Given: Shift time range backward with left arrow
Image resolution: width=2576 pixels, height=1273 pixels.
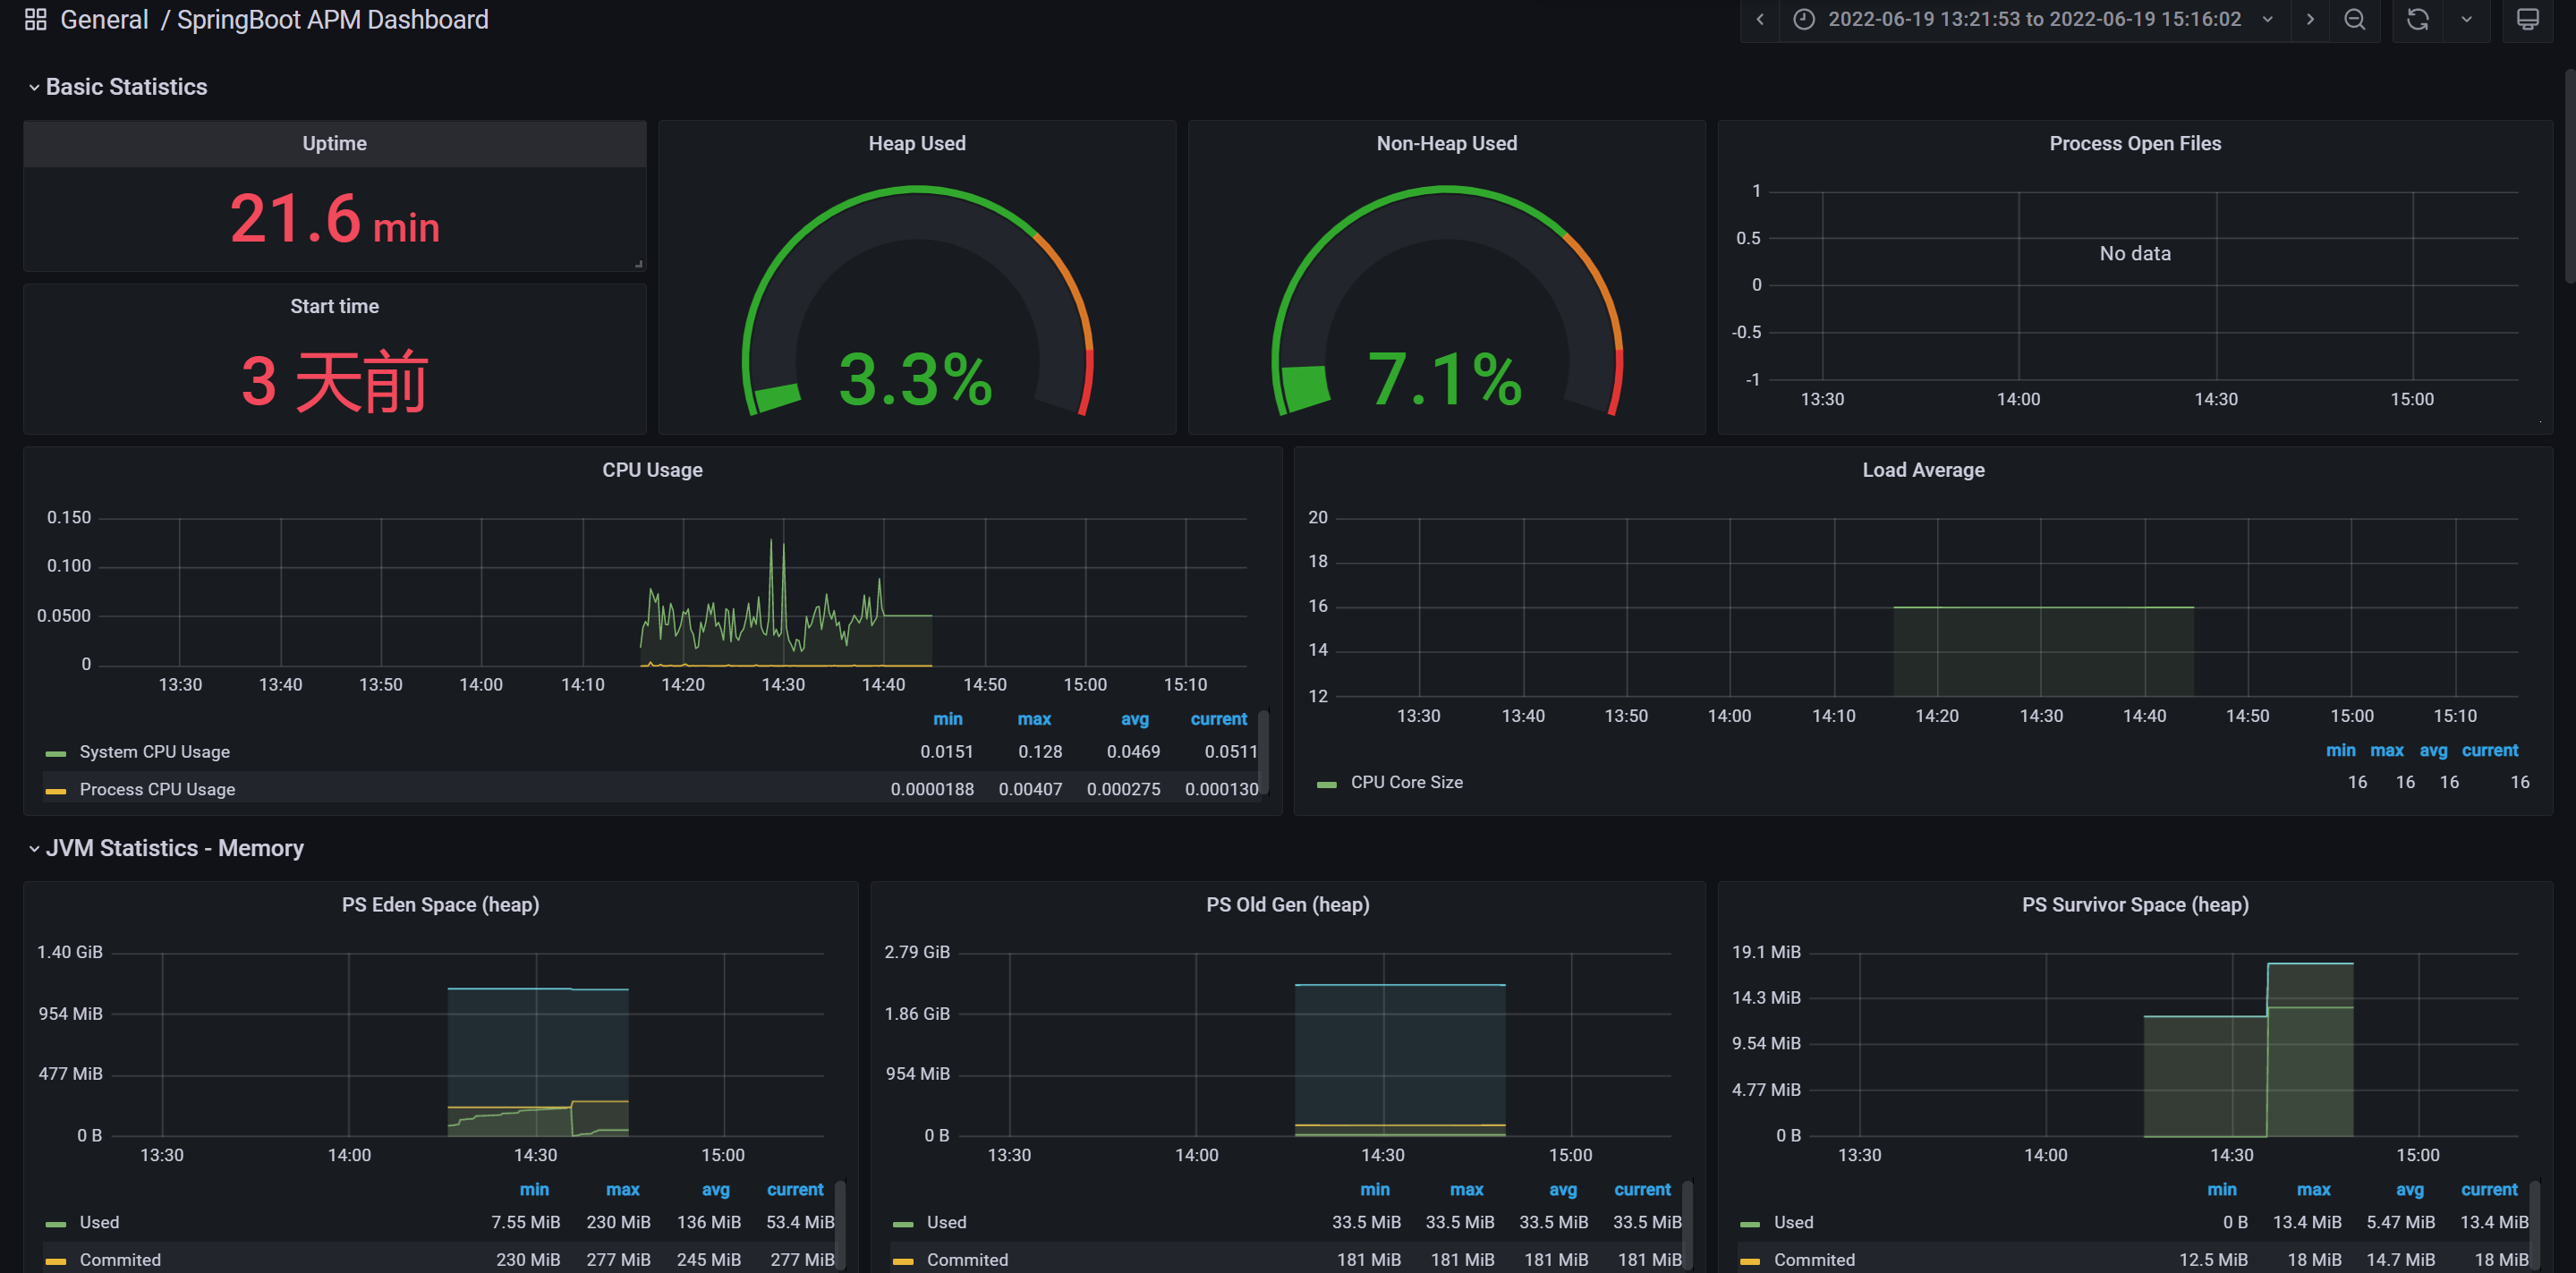Looking at the screenshot, I should [1760, 19].
